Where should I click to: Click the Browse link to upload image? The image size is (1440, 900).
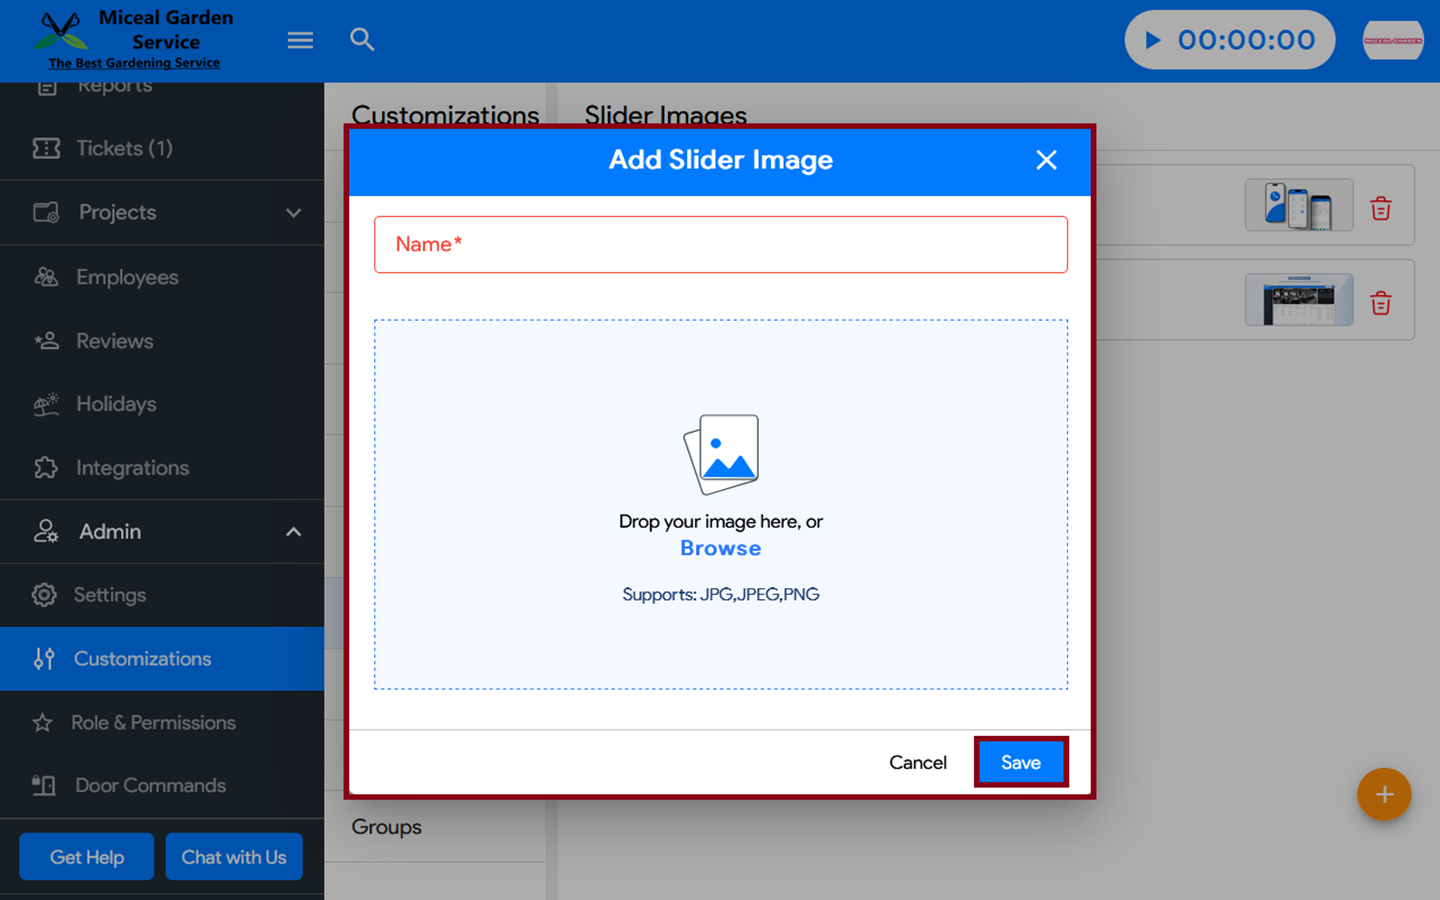click(720, 548)
